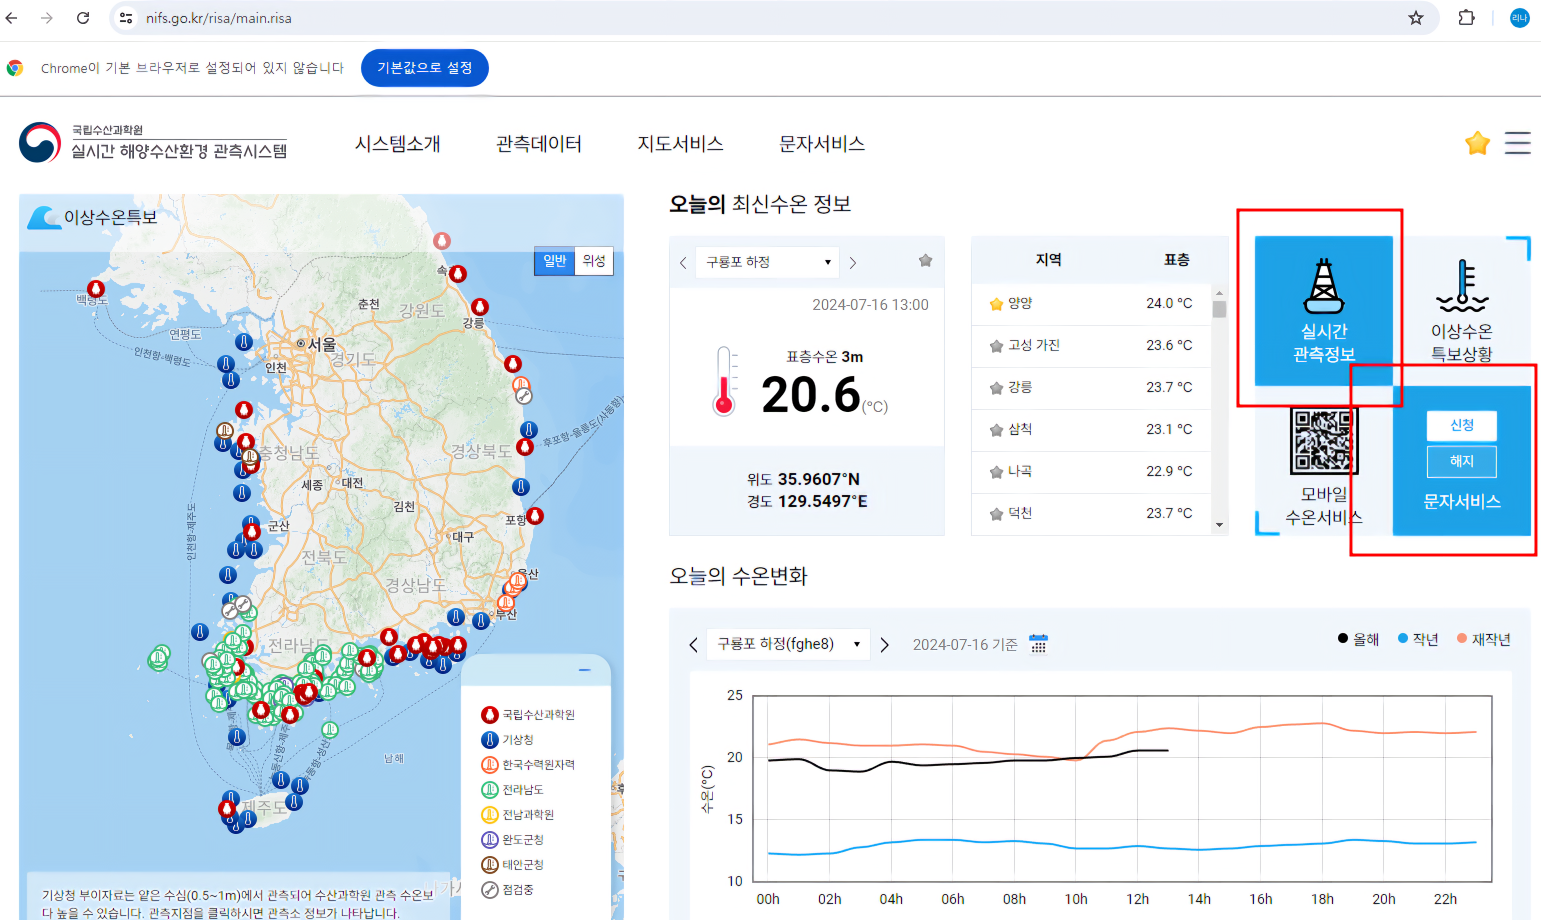Click the 국립수산과학원 site logo
This screenshot has width=1541, height=920.
coord(153,143)
